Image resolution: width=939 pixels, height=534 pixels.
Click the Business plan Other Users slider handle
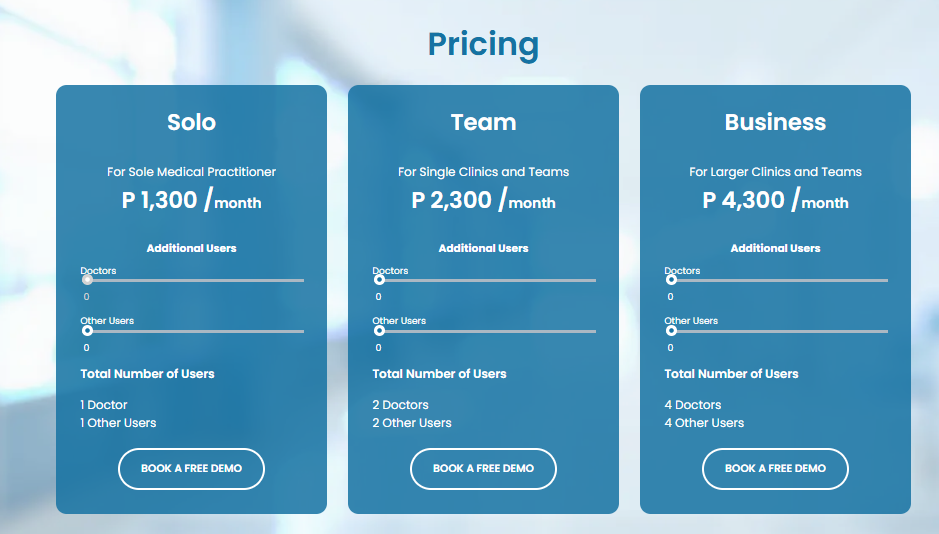pyautogui.click(x=671, y=330)
